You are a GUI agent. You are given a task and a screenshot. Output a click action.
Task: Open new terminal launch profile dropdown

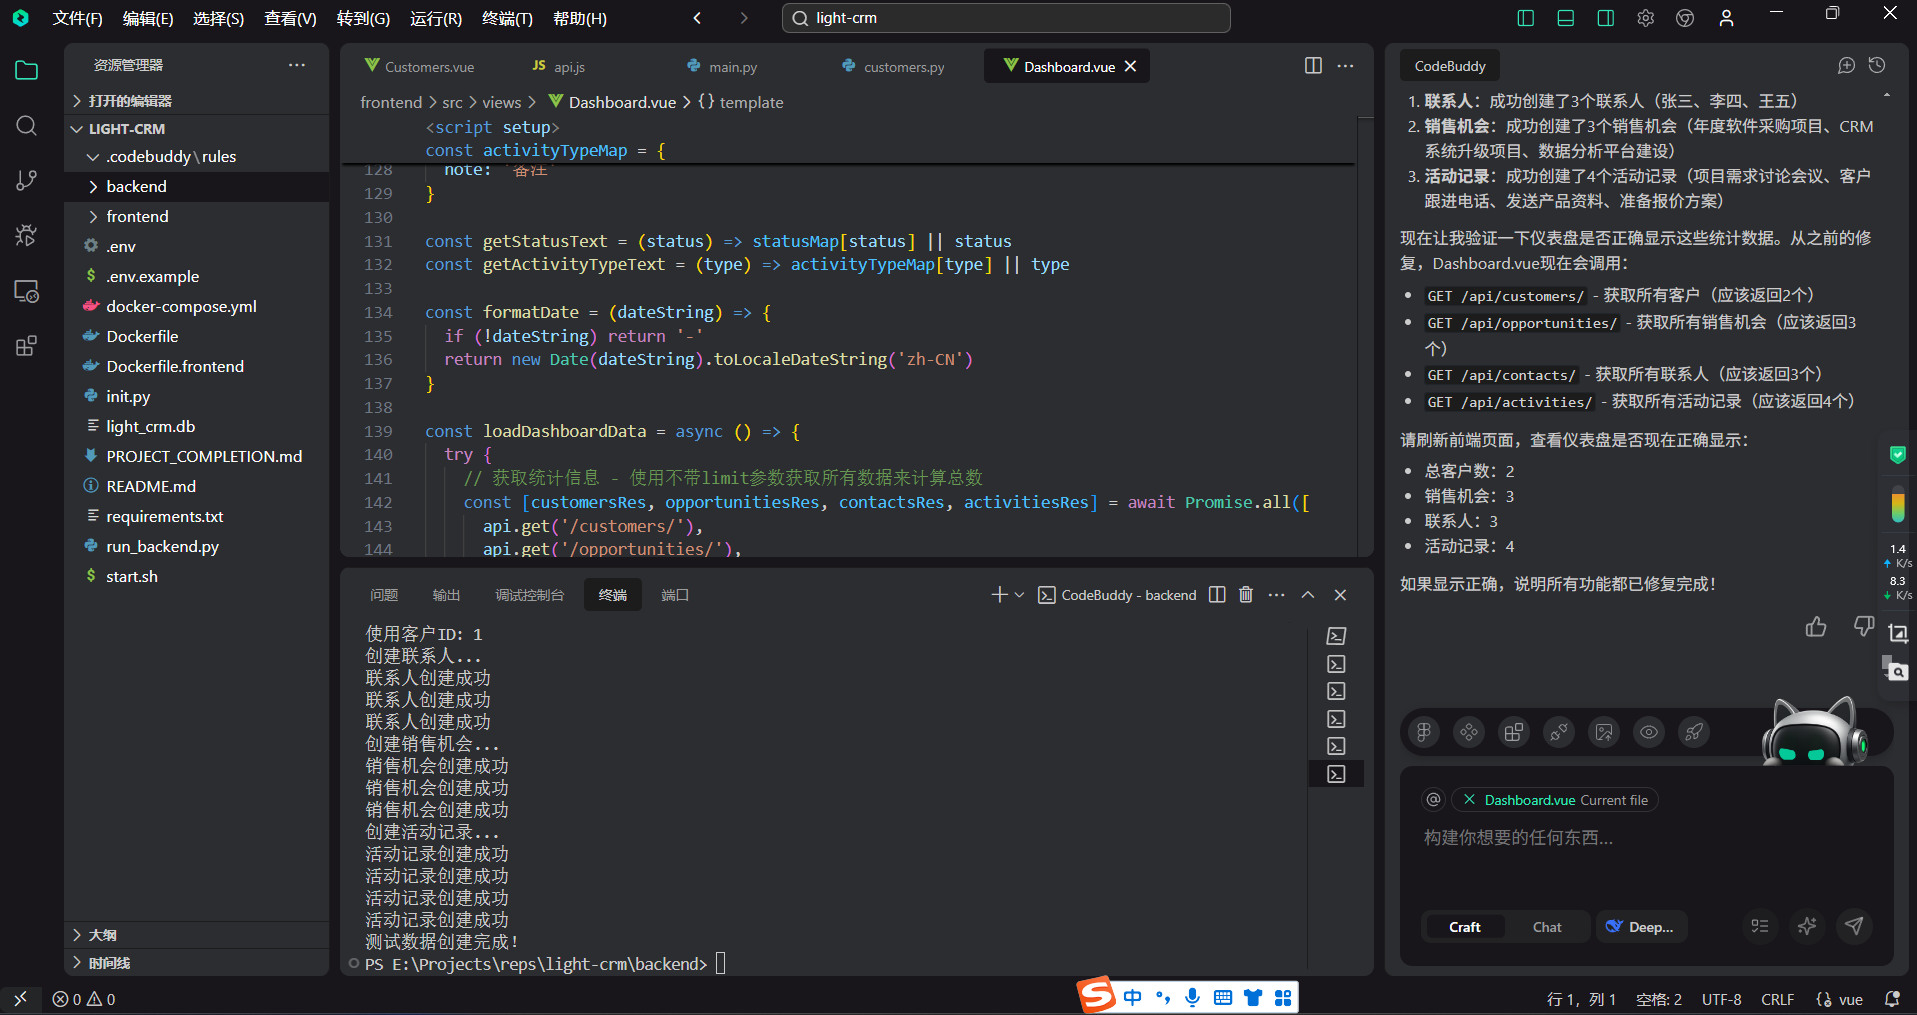pos(1019,595)
